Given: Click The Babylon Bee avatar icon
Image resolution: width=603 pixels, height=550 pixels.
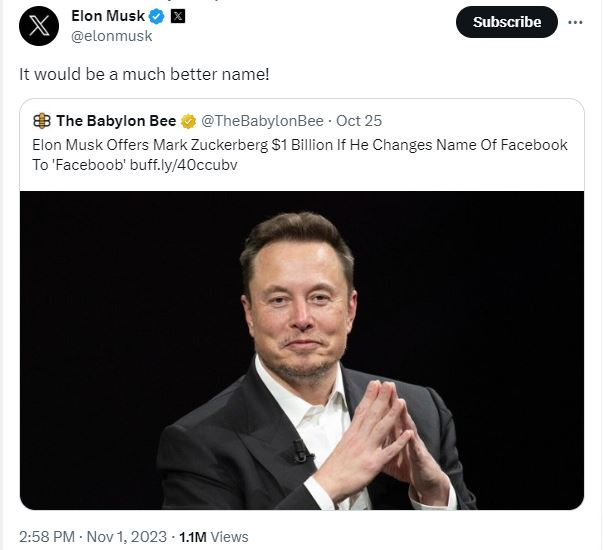Looking at the screenshot, I should [41, 121].
